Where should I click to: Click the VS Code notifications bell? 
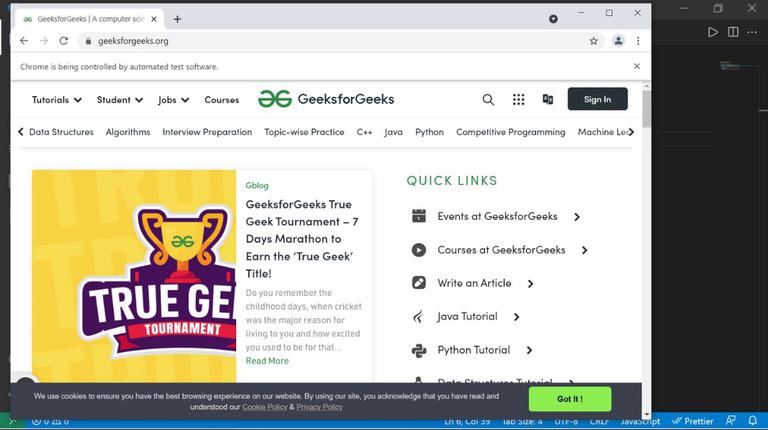point(752,421)
